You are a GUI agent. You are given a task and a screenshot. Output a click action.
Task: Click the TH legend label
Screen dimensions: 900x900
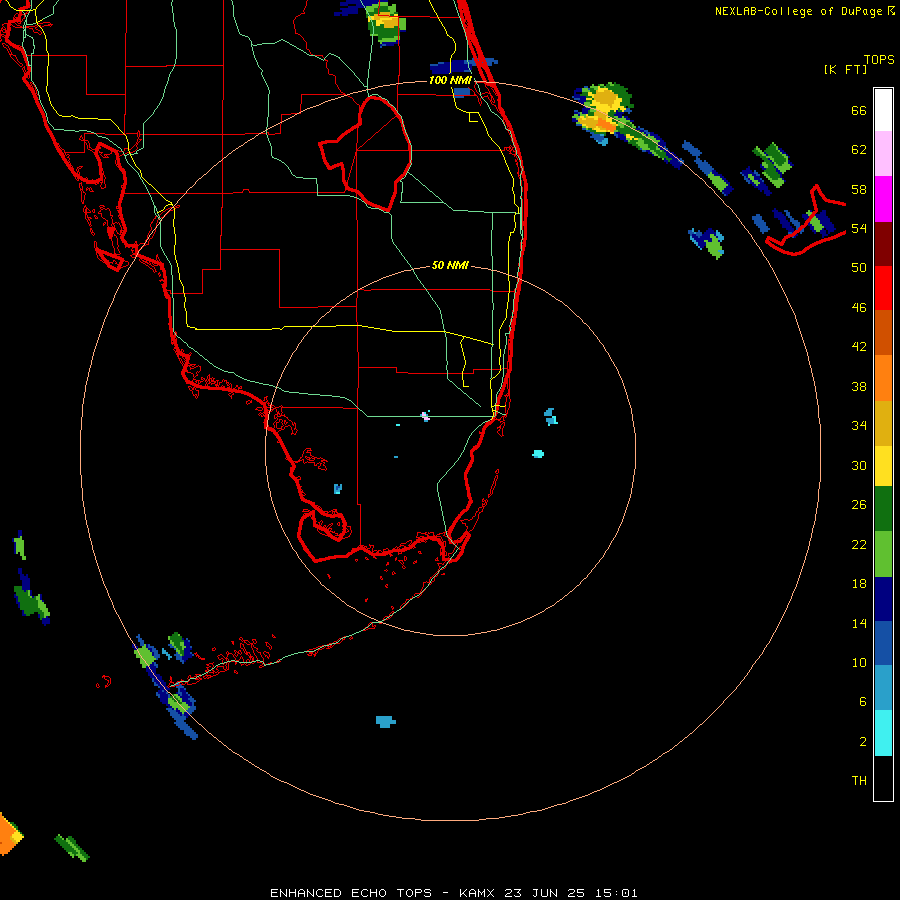[x=859, y=781]
